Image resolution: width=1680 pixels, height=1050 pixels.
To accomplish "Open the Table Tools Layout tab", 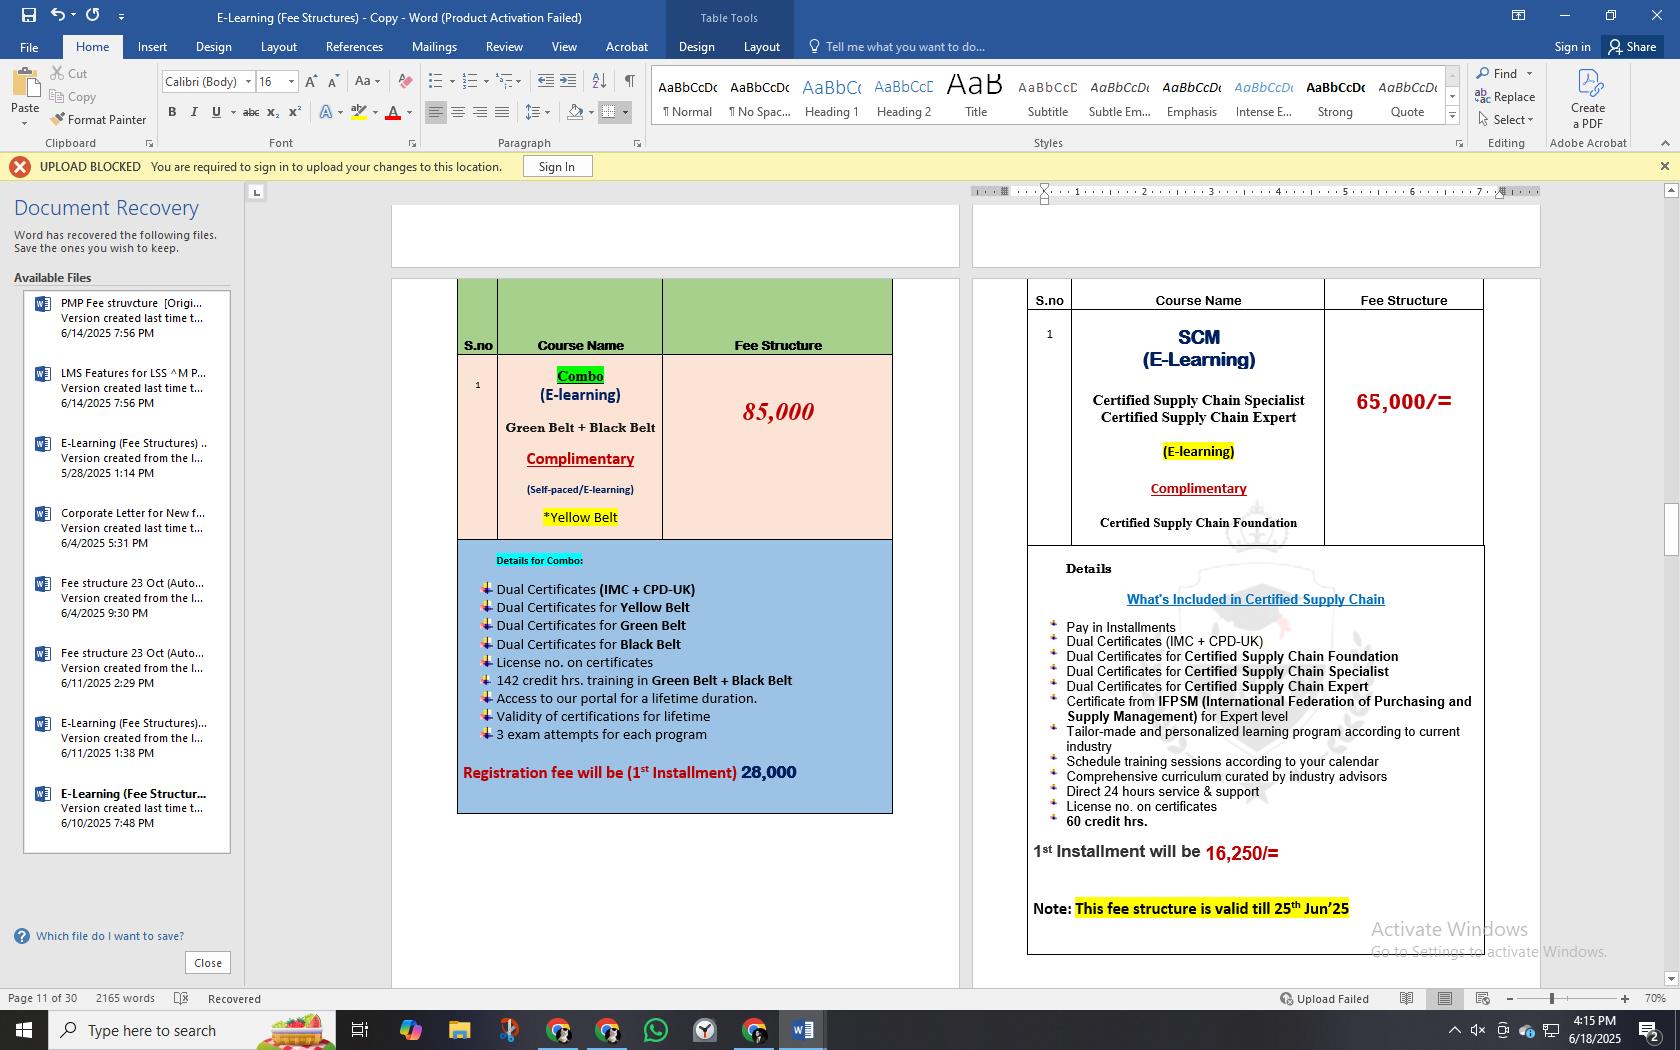I will (761, 47).
